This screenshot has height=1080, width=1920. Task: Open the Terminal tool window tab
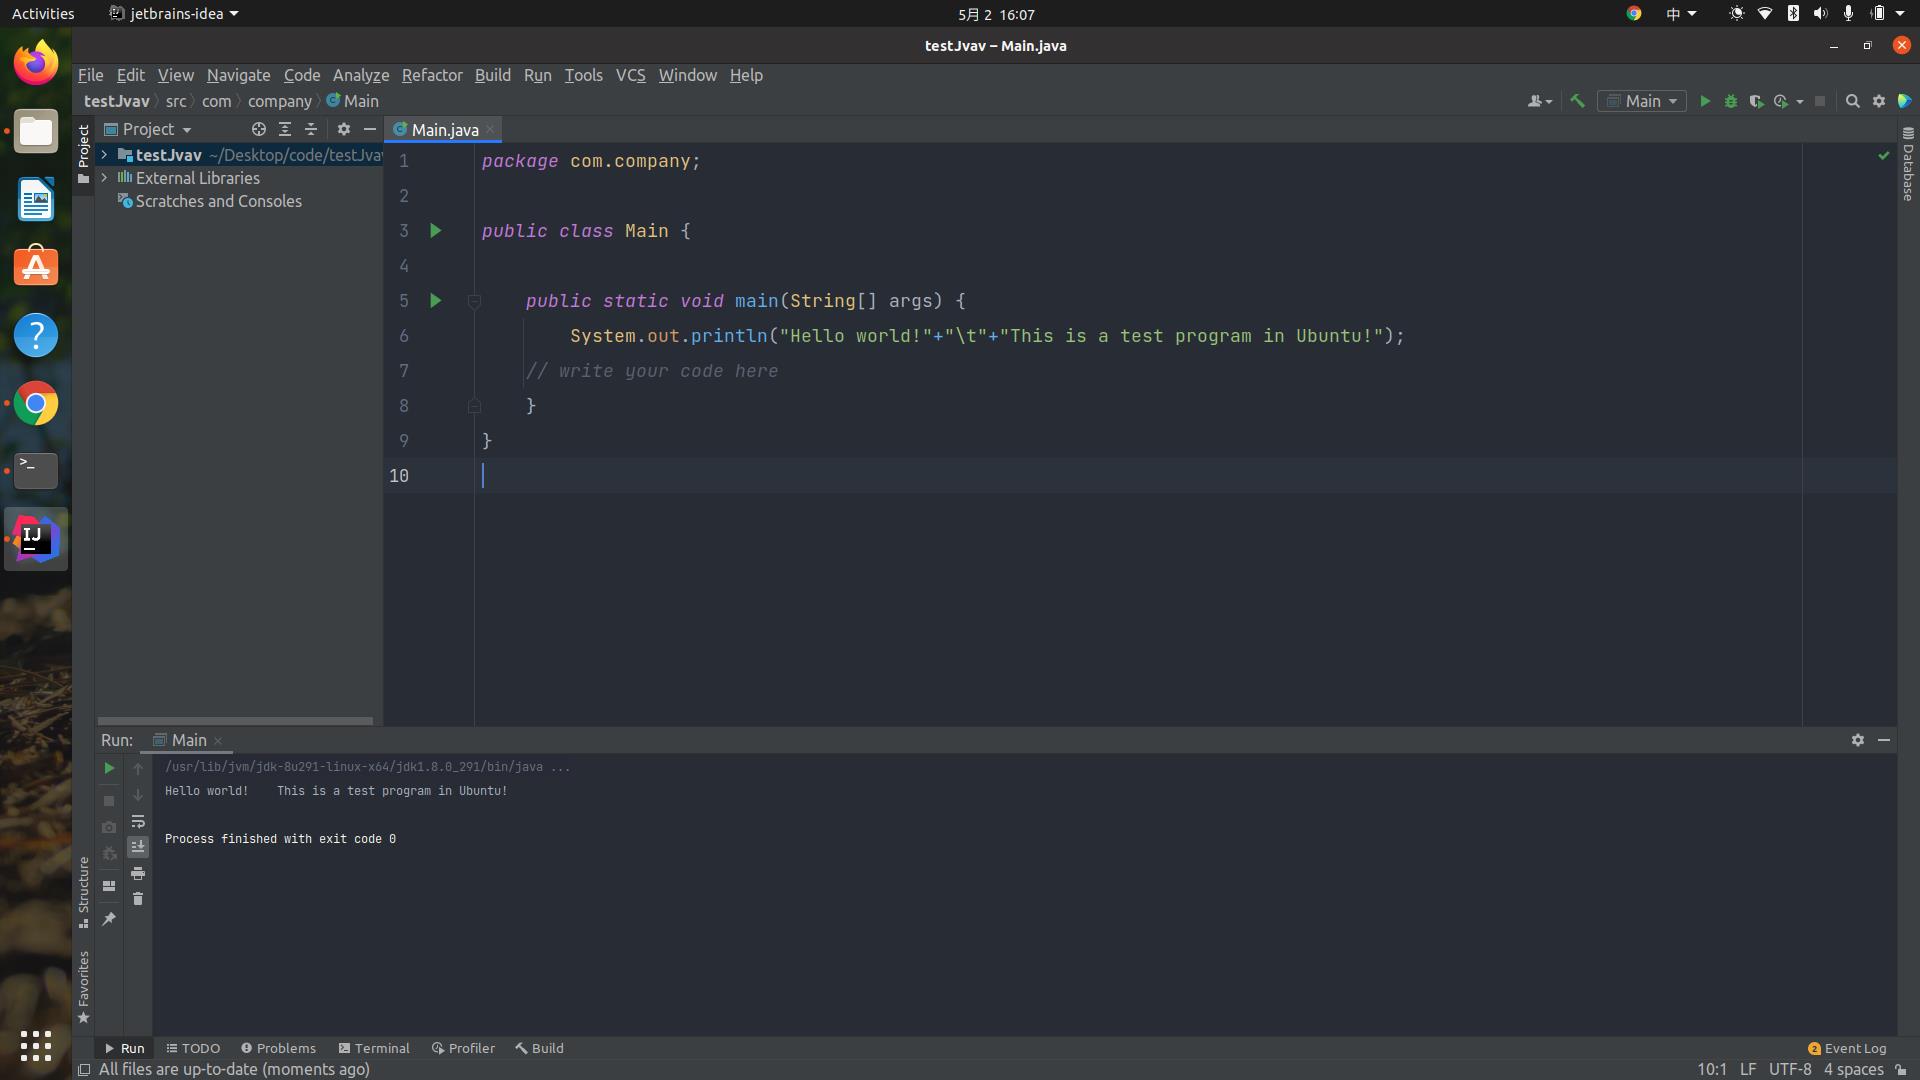tap(374, 1048)
